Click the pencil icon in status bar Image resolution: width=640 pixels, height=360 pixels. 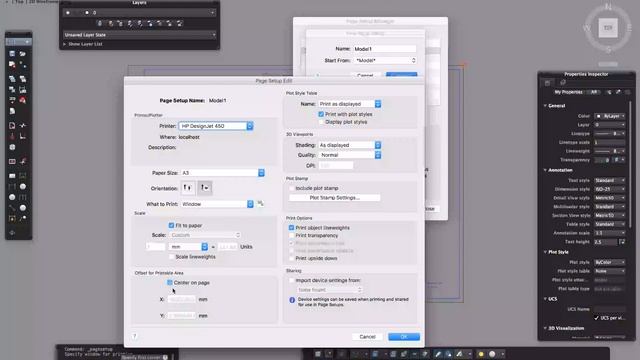tap(438, 354)
